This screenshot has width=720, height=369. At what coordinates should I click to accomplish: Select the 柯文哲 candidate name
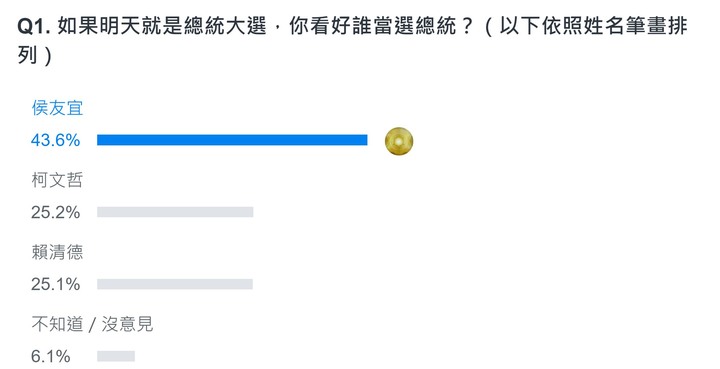click(x=57, y=180)
